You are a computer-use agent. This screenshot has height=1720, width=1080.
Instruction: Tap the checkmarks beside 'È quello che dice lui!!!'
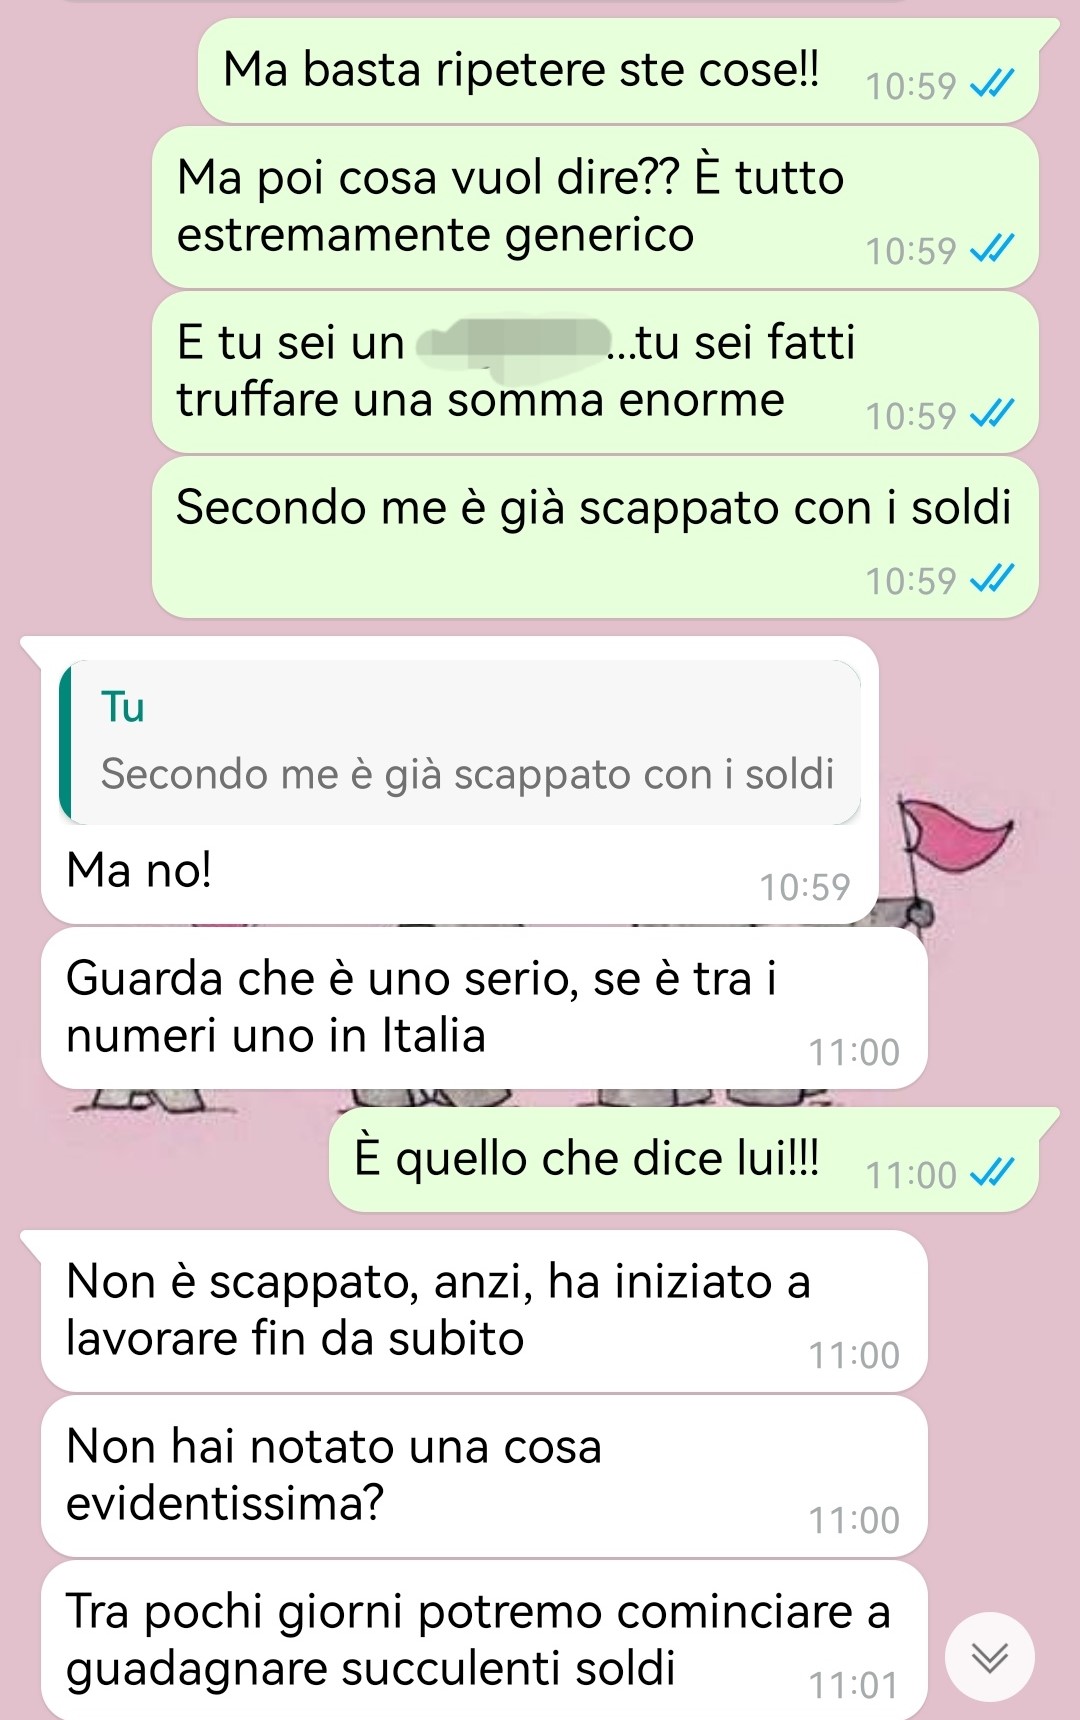point(992,1173)
